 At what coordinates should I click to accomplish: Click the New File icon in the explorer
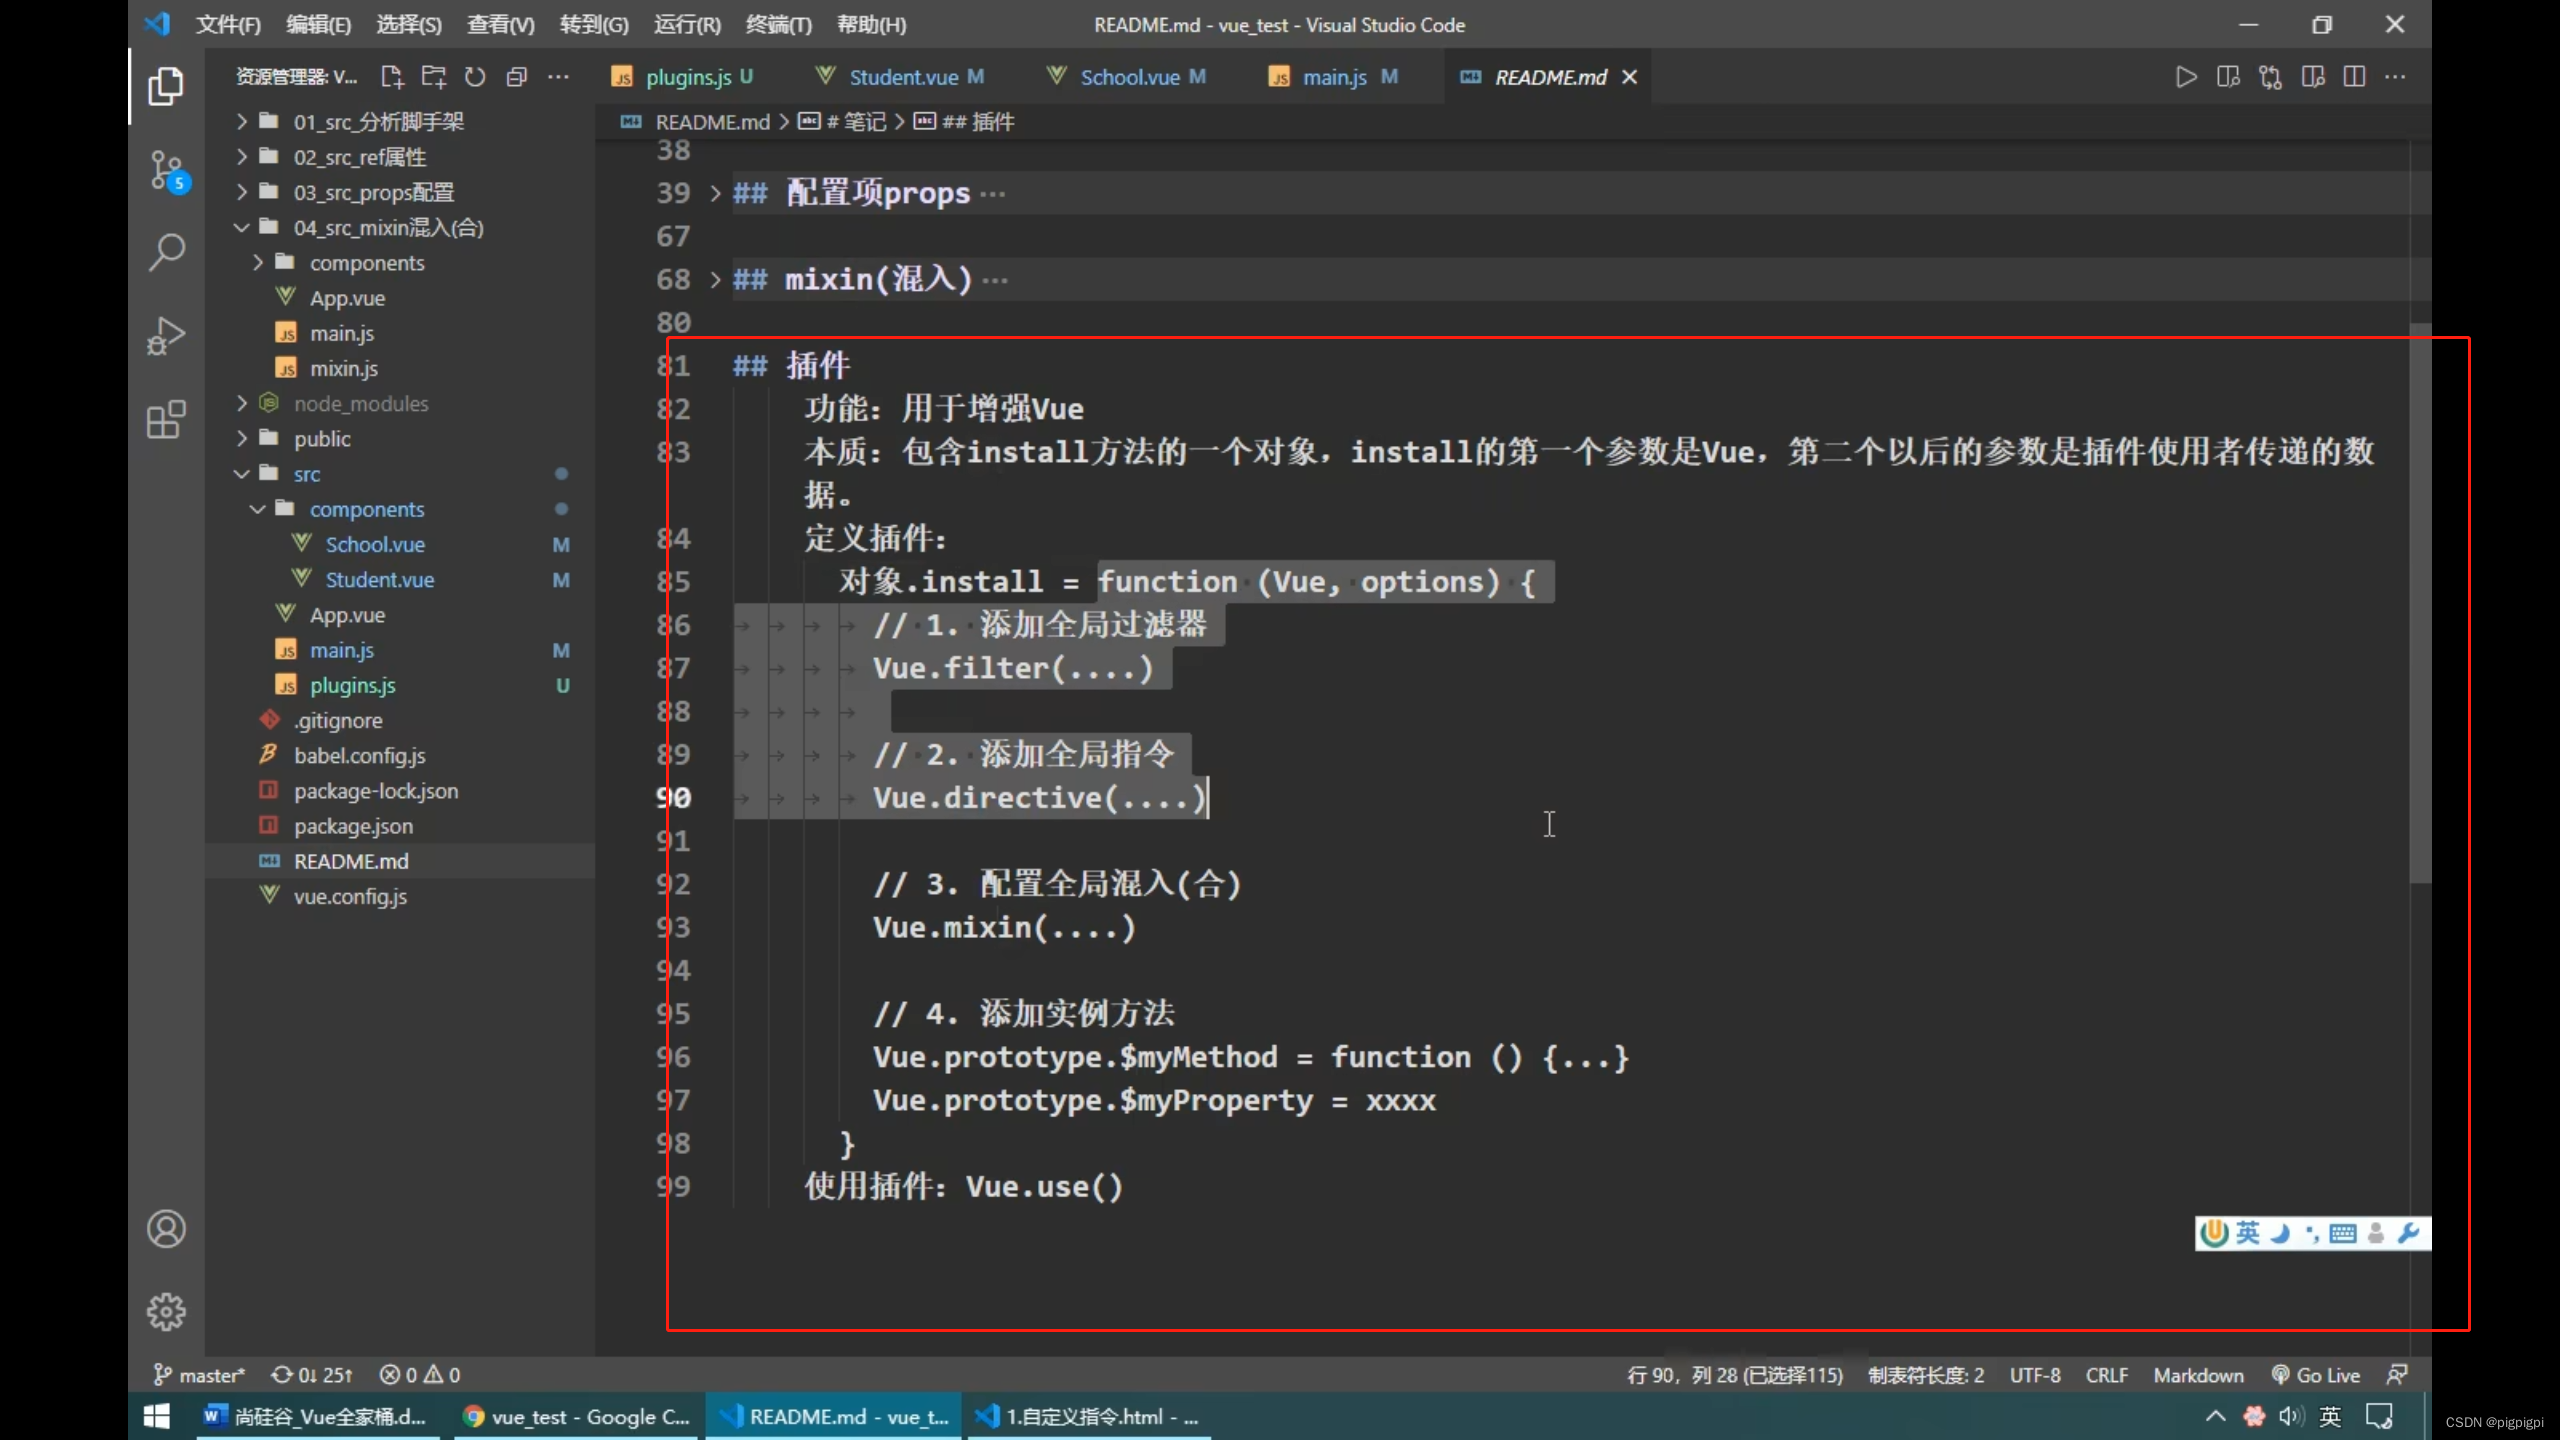pyautogui.click(x=392, y=77)
